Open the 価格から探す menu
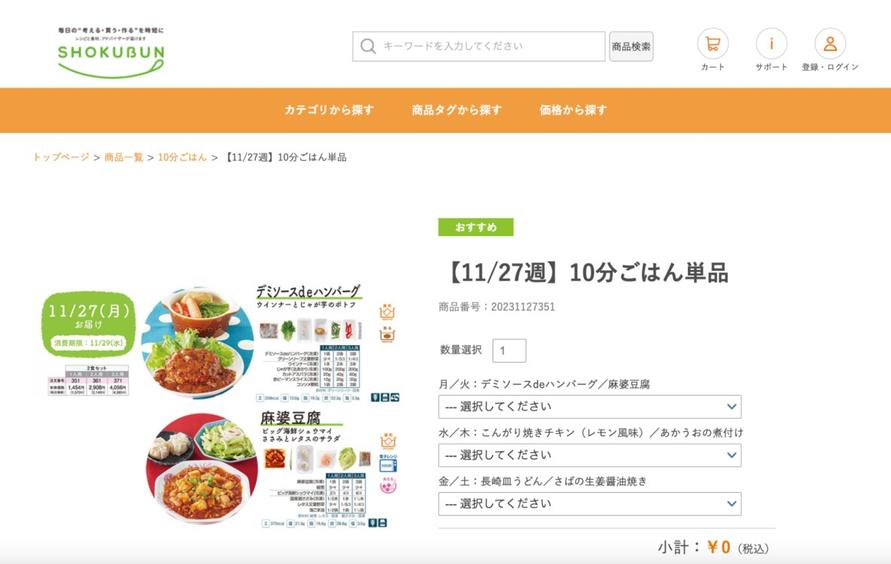The width and height of the screenshot is (891, 564). [x=573, y=110]
